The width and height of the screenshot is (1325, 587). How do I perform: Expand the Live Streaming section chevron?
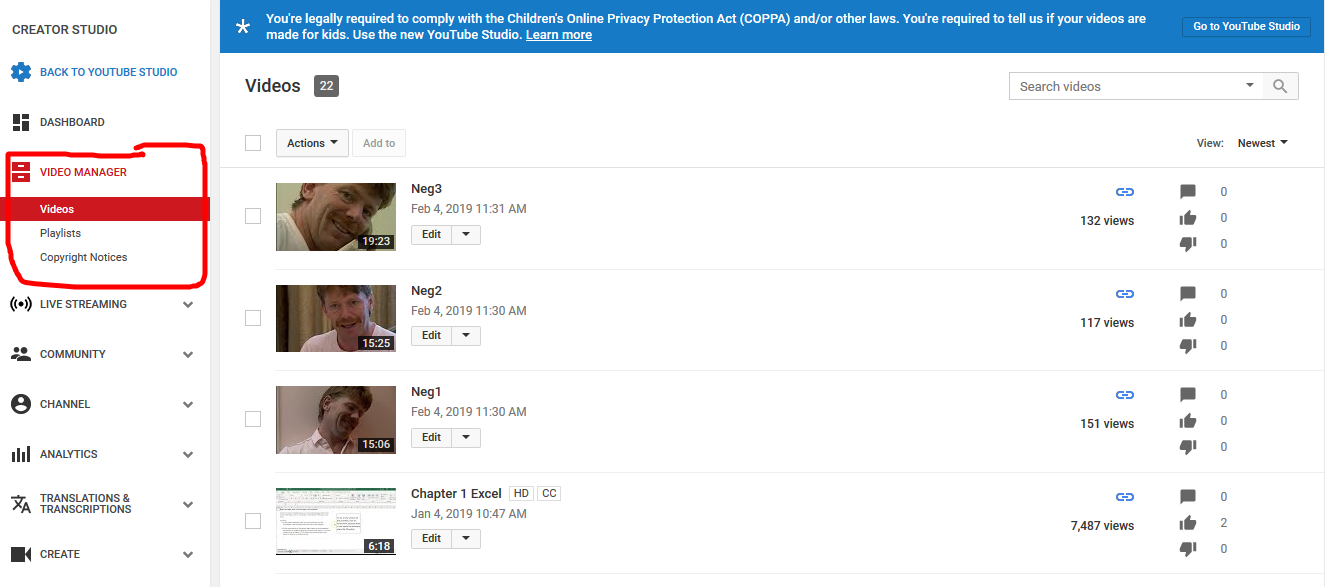(188, 305)
